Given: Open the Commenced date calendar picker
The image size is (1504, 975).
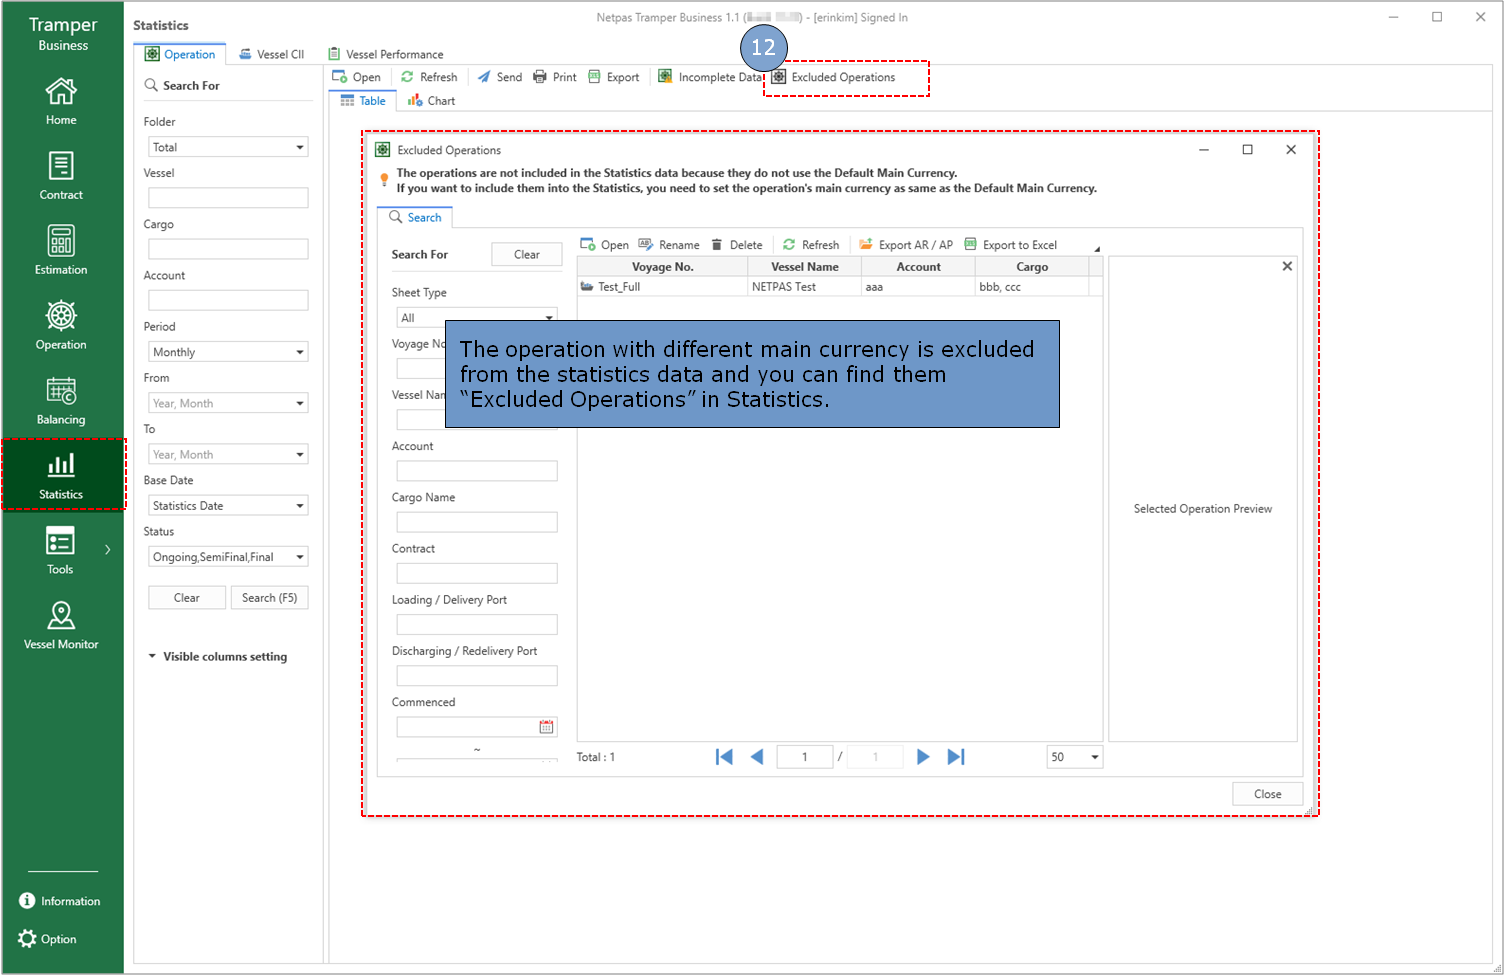Looking at the screenshot, I should pos(546,727).
